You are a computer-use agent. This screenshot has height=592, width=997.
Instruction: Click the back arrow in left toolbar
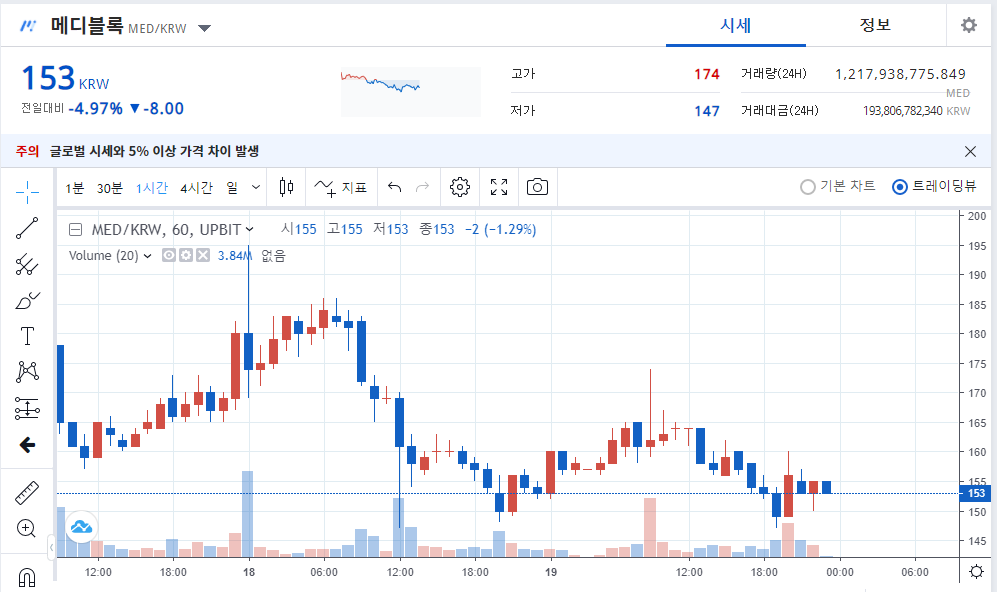point(27,444)
